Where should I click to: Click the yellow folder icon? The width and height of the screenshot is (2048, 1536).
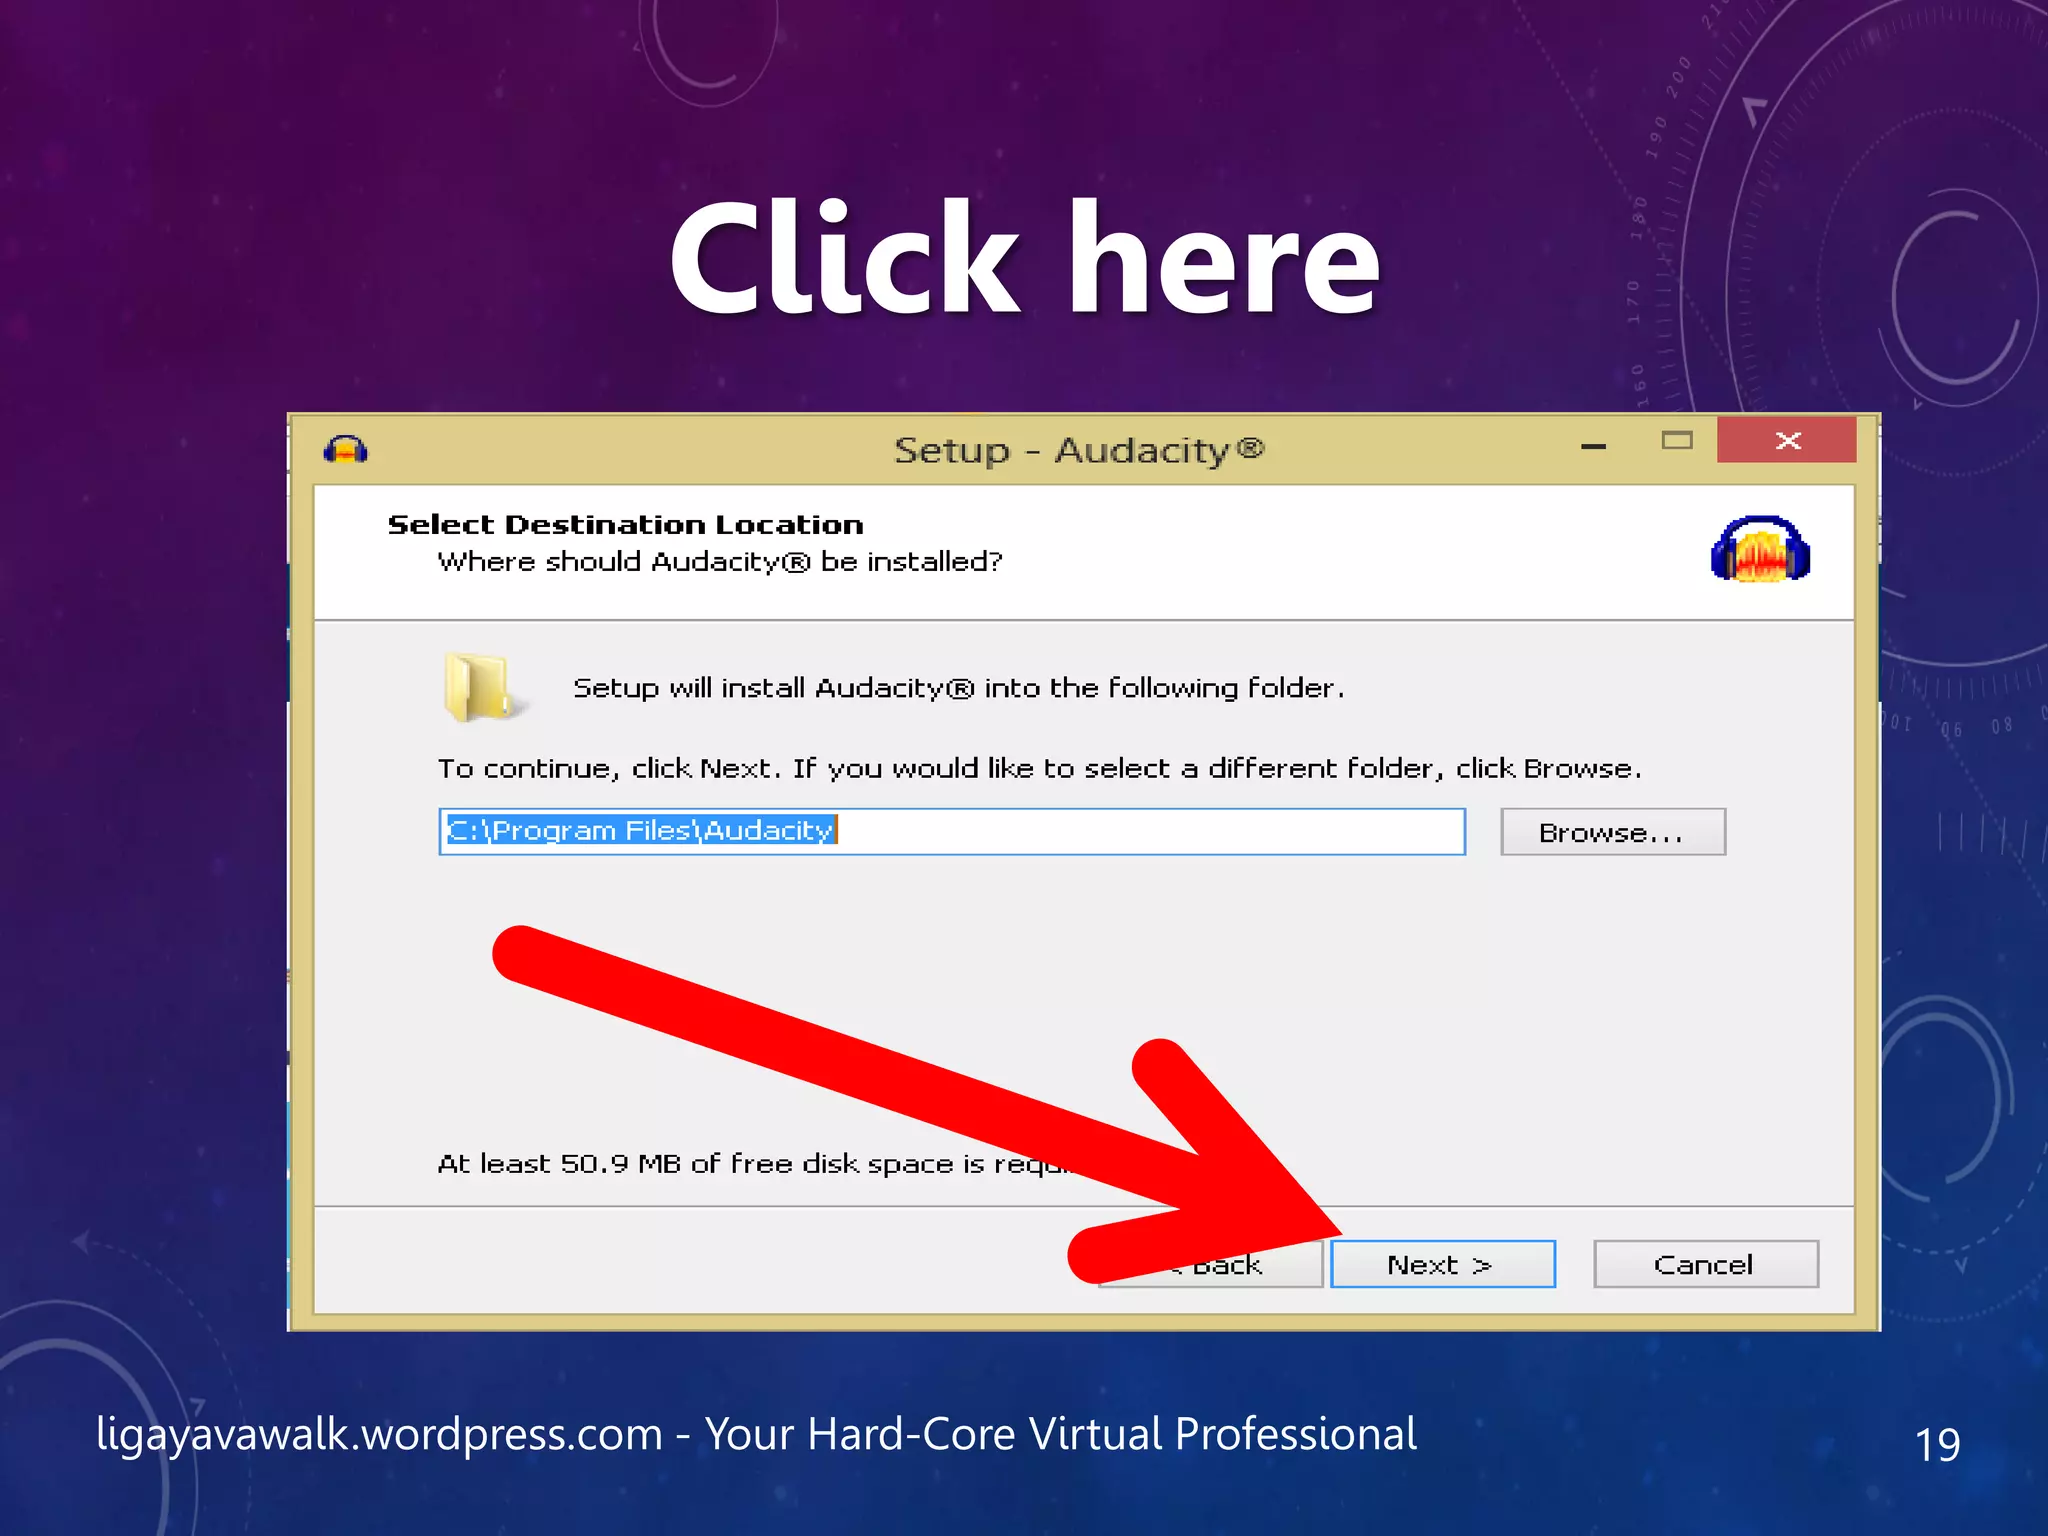tap(477, 687)
